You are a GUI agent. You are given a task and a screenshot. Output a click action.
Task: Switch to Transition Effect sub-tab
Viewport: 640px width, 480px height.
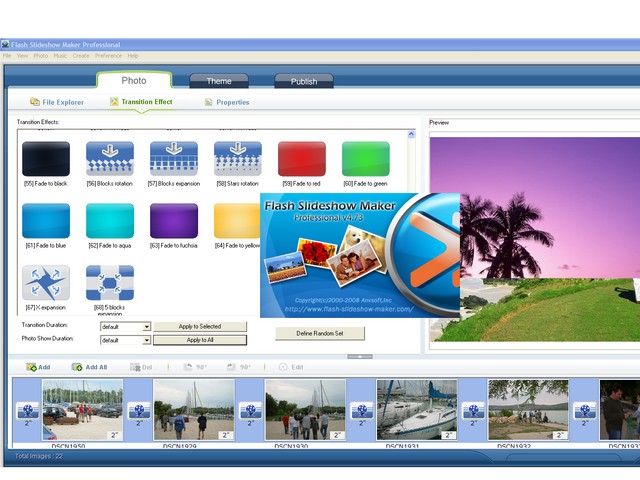tap(141, 102)
